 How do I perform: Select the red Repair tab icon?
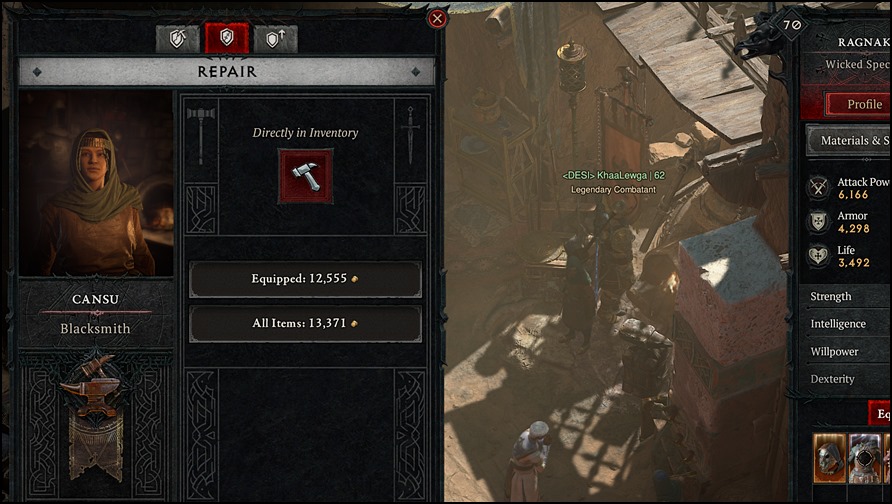pos(226,38)
